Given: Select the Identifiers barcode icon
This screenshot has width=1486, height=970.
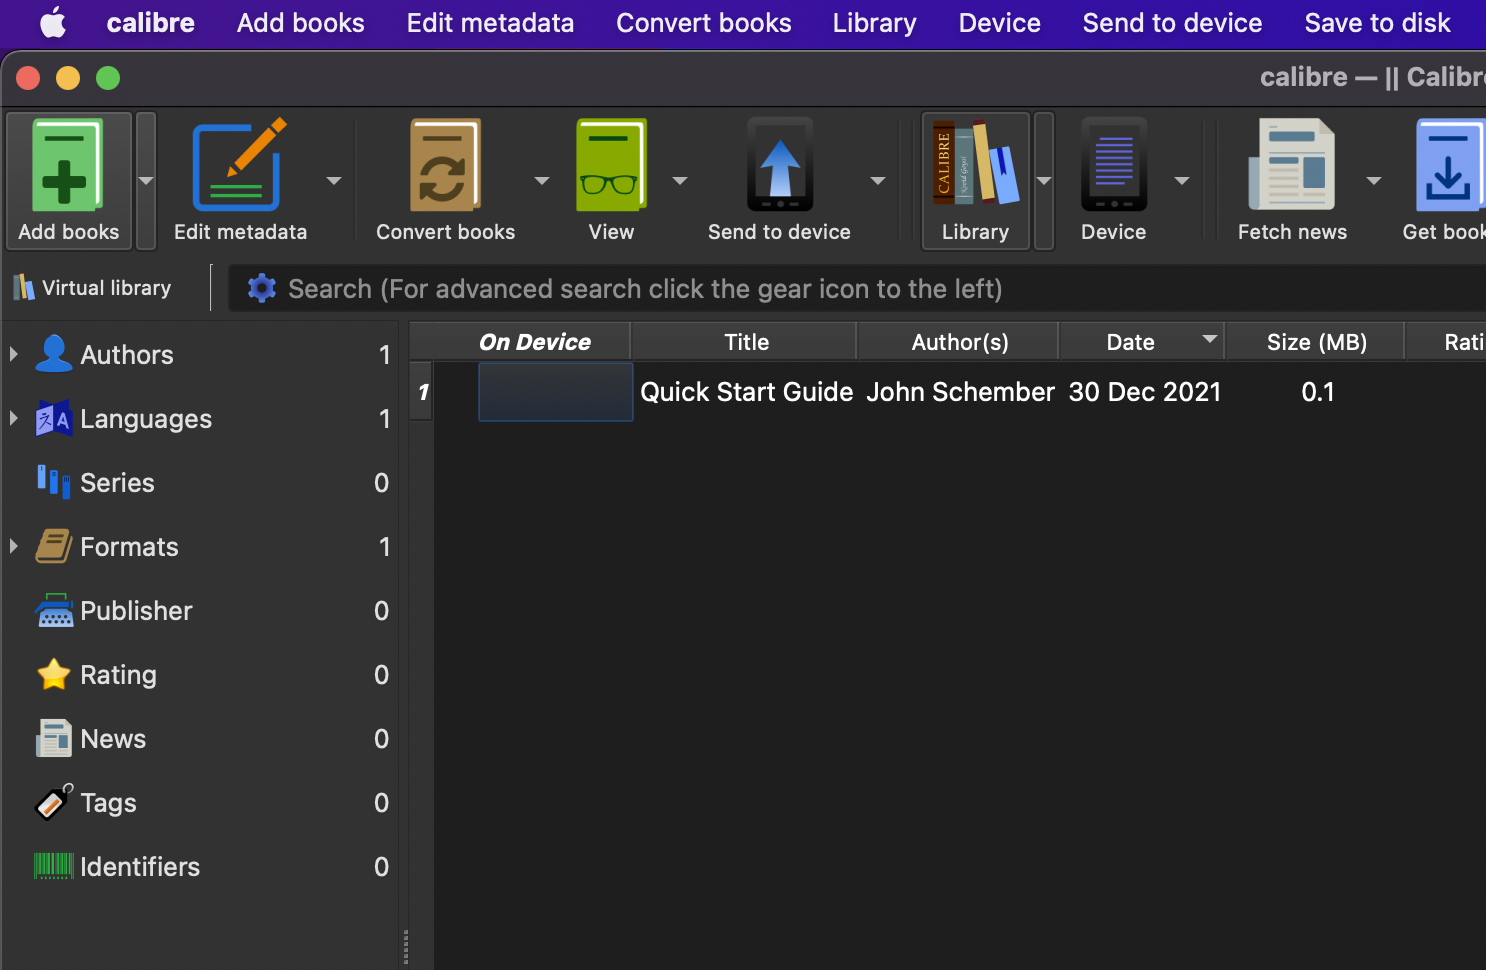Looking at the screenshot, I should [x=54, y=866].
